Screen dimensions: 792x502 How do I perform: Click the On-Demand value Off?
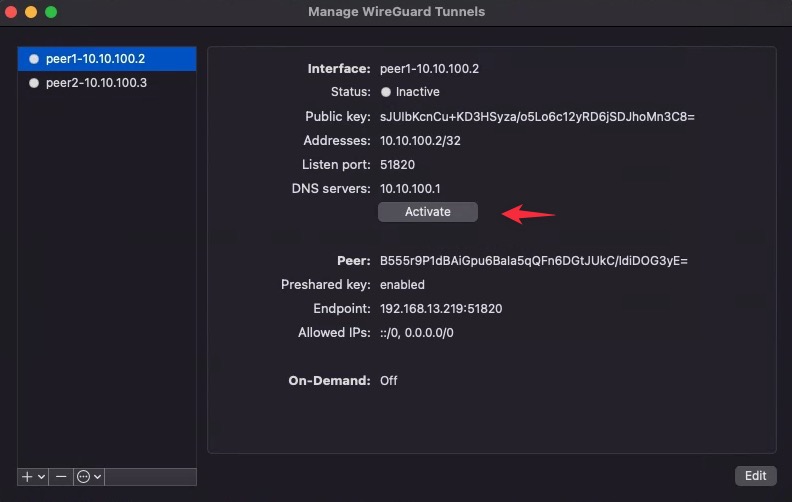(388, 381)
